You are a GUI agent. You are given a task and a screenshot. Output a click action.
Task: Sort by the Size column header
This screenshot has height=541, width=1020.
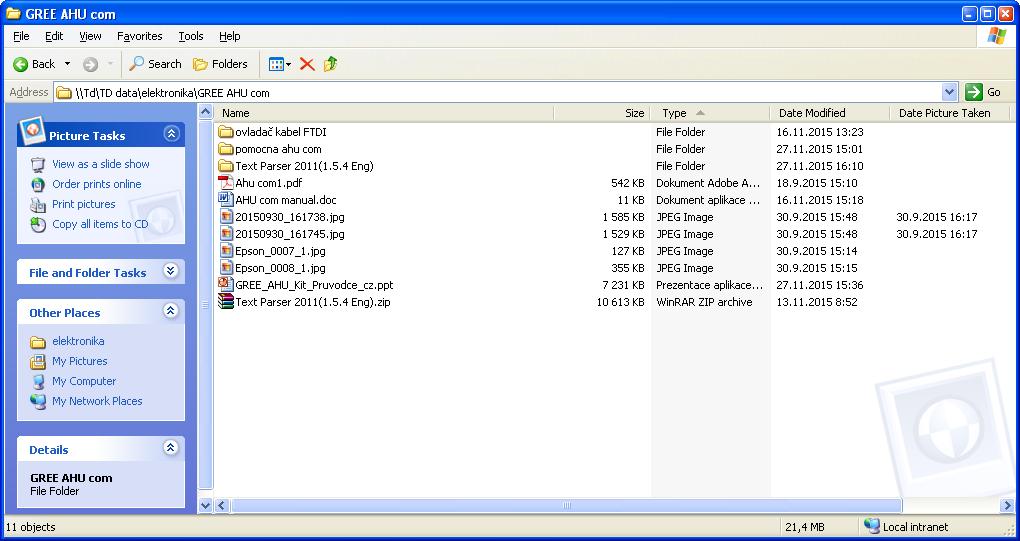pos(602,112)
